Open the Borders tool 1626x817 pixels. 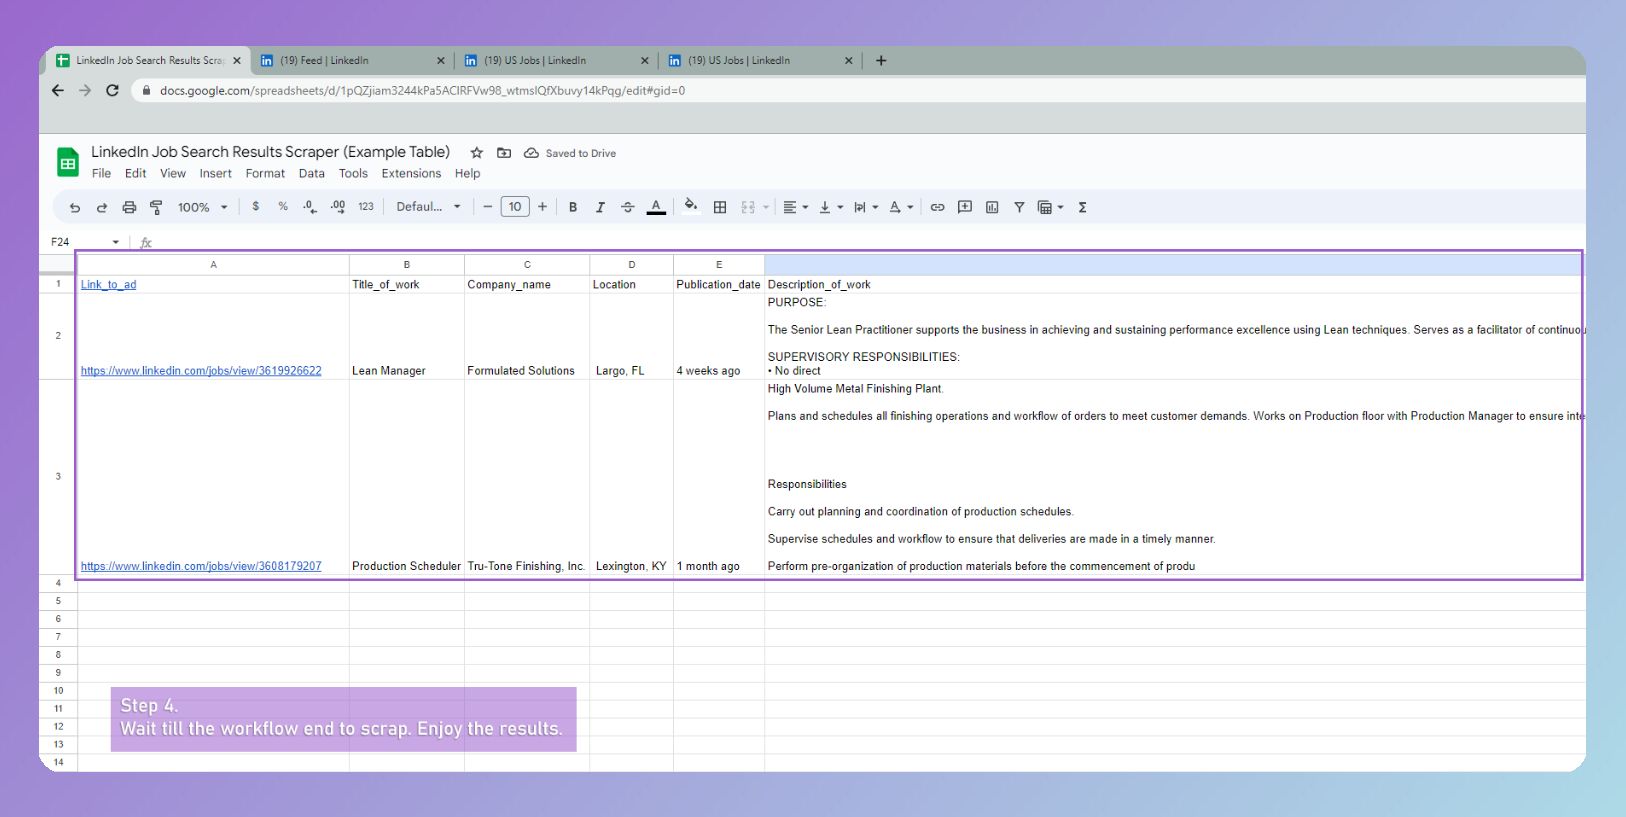coord(720,207)
